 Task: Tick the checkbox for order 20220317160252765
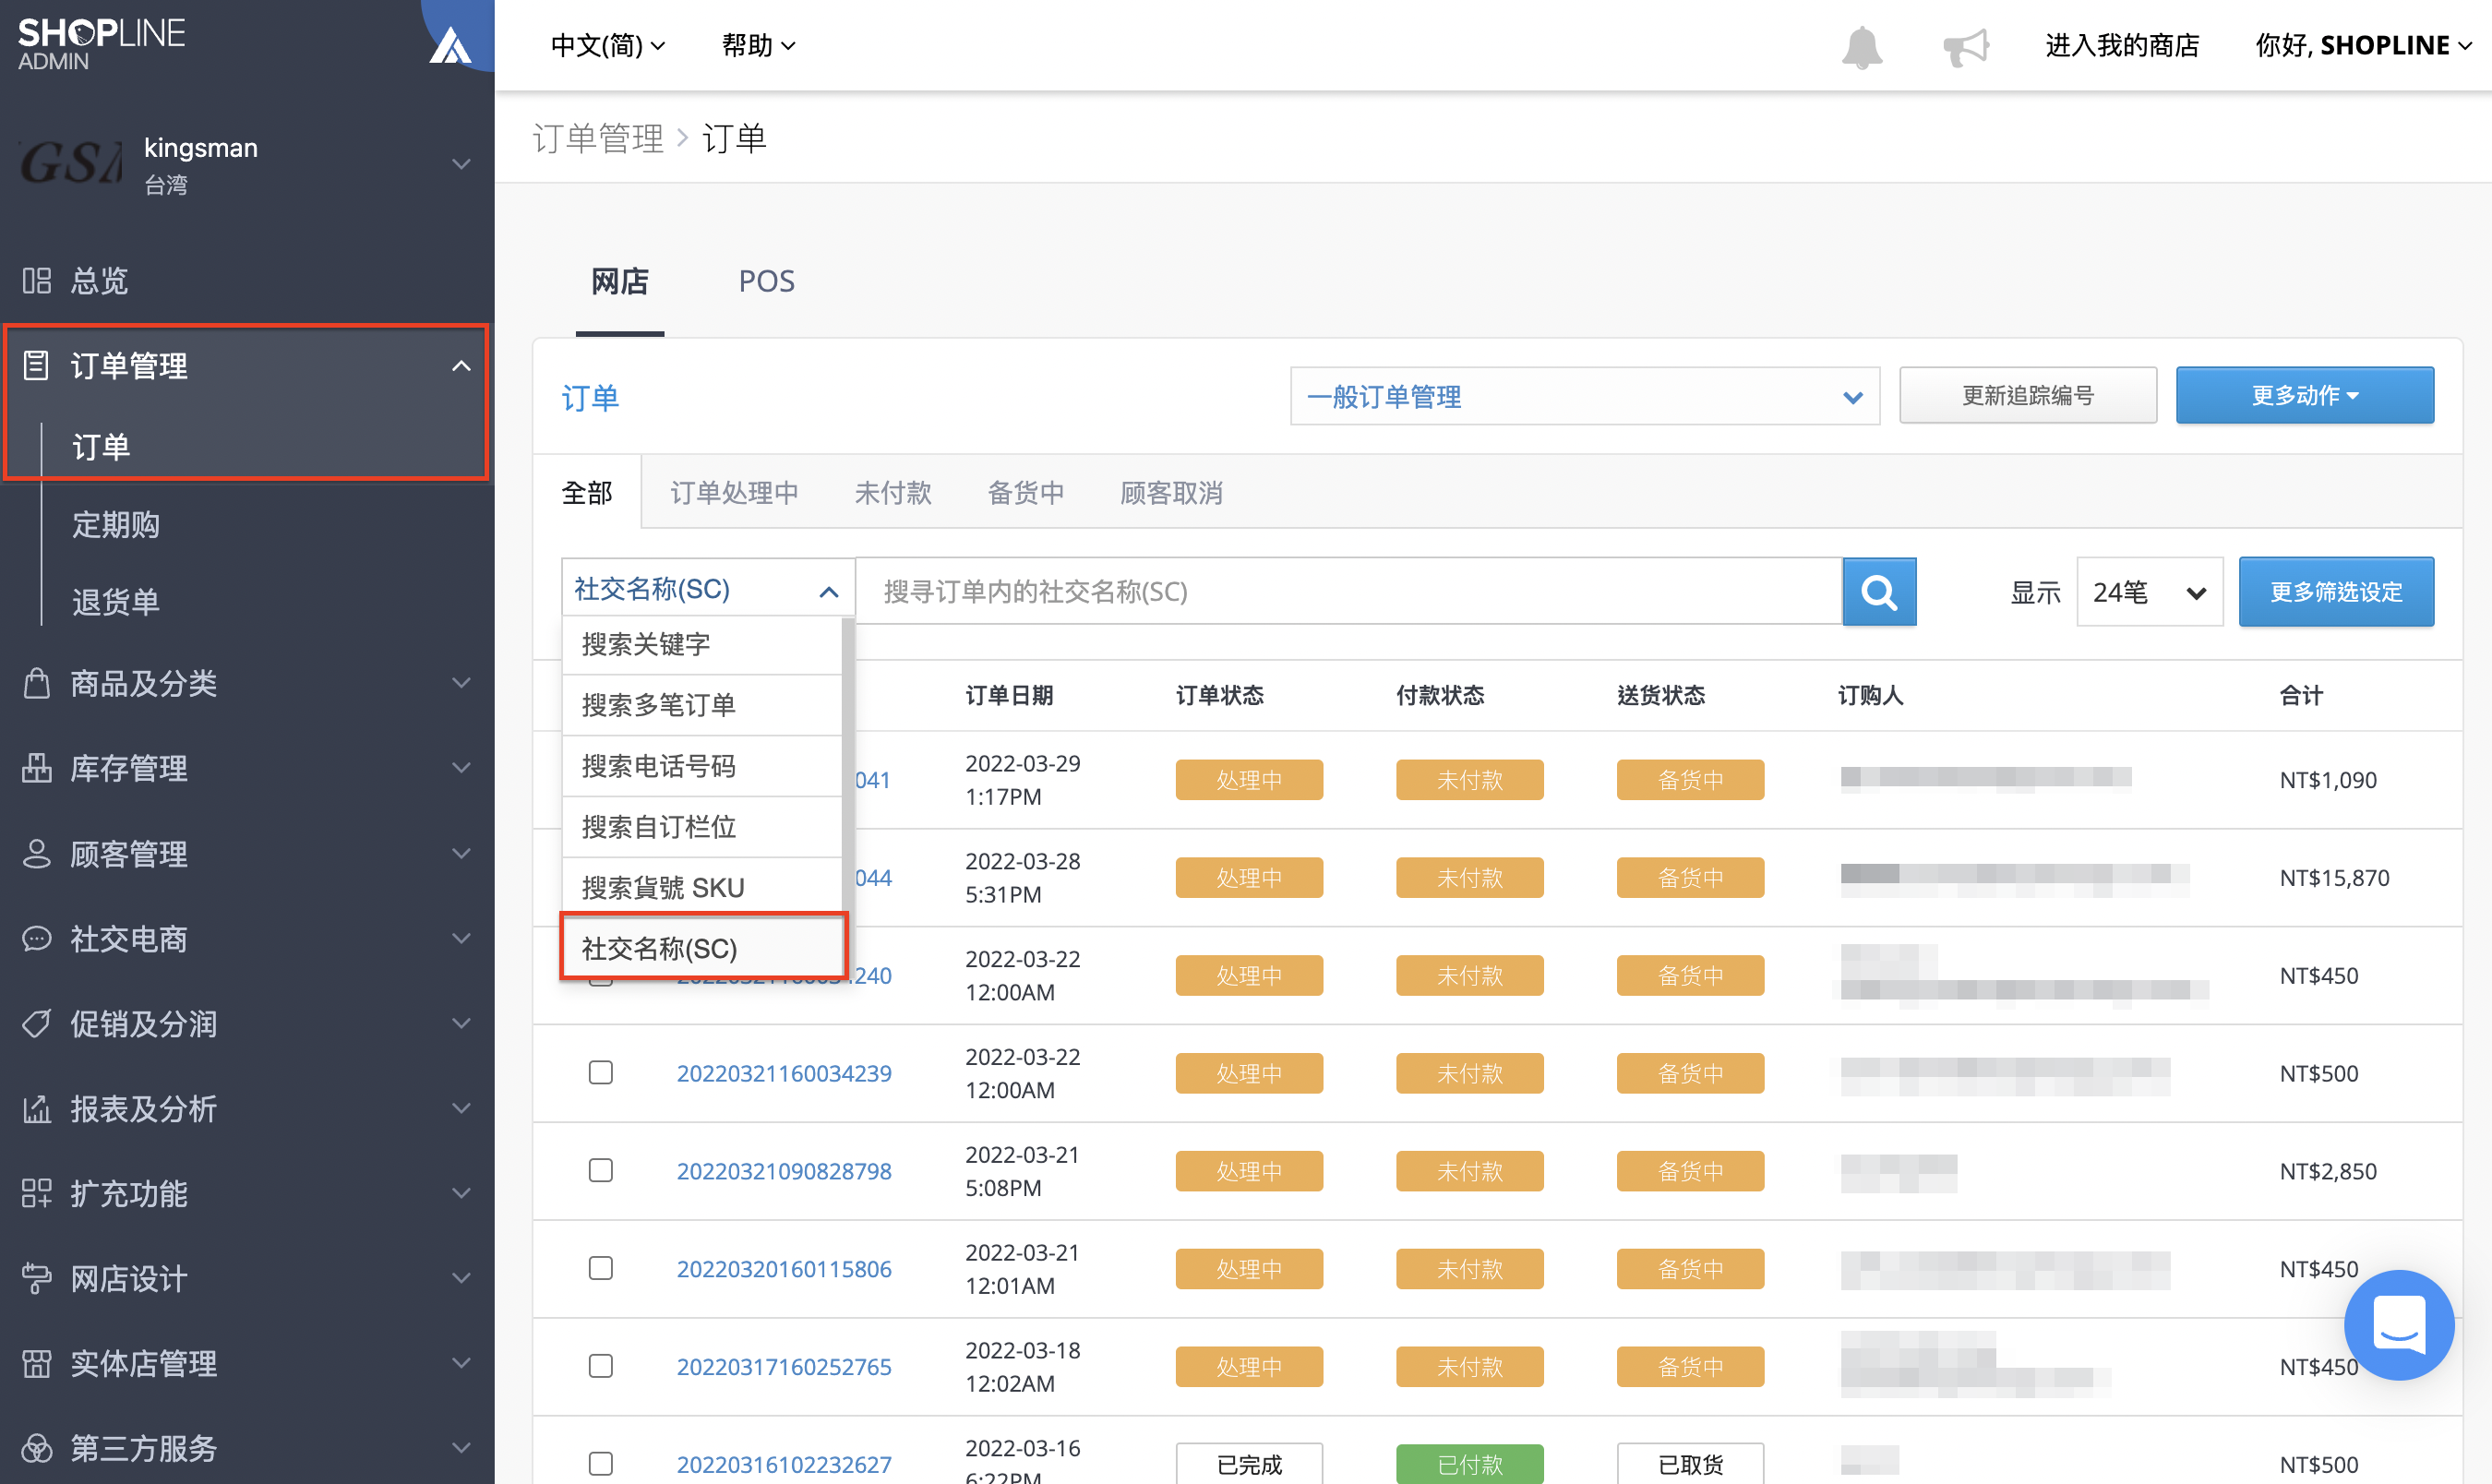600,1366
